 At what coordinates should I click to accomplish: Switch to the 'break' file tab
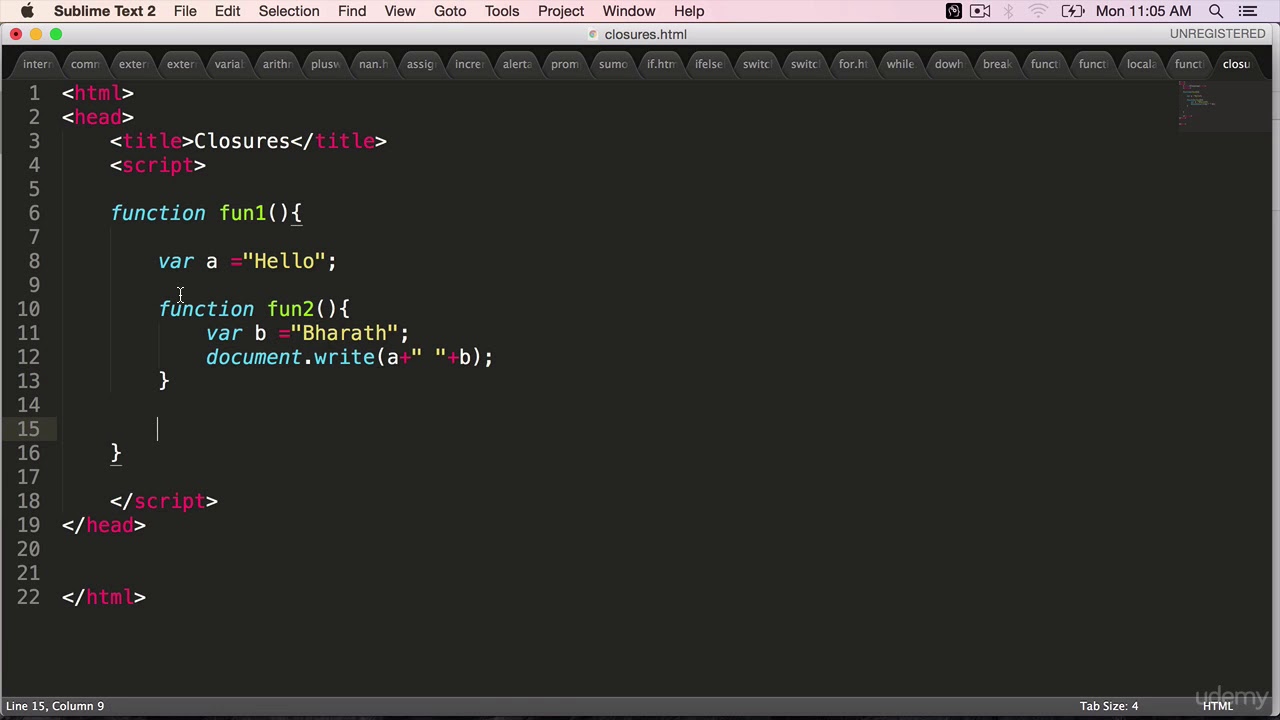point(997,64)
